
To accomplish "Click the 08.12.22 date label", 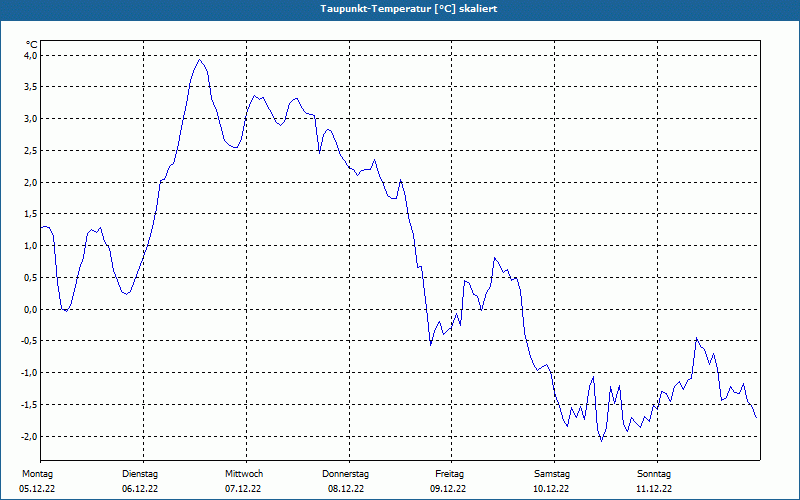I will click(346, 489).
